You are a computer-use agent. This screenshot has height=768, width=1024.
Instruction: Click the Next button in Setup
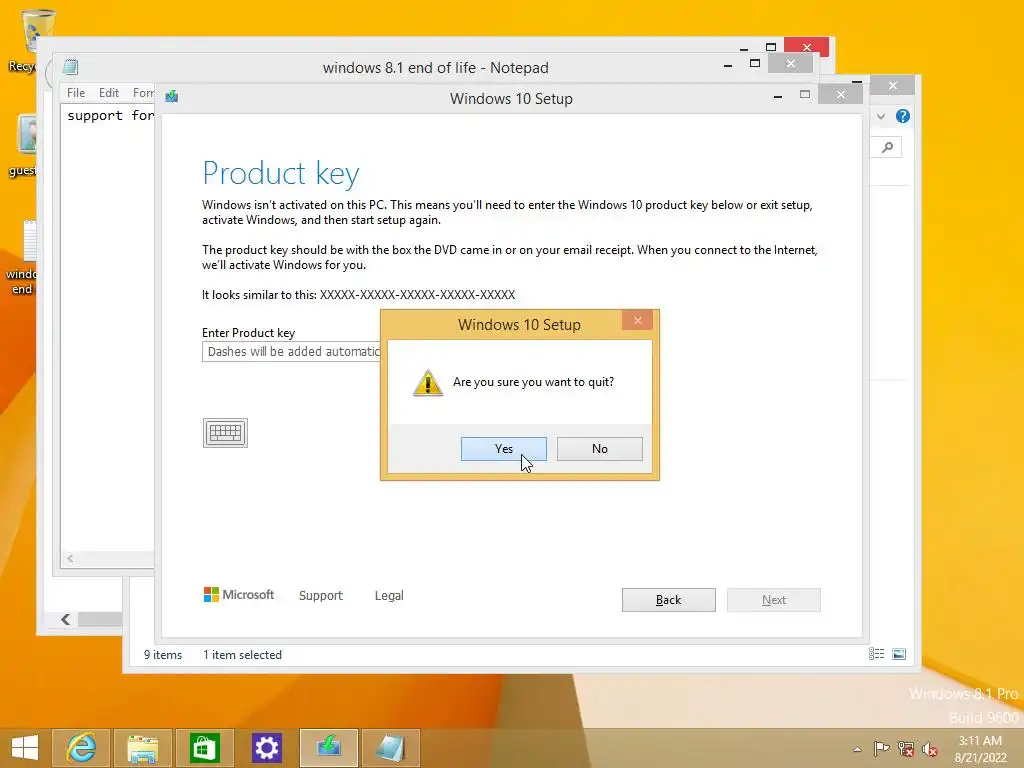pyautogui.click(x=774, y=600)
